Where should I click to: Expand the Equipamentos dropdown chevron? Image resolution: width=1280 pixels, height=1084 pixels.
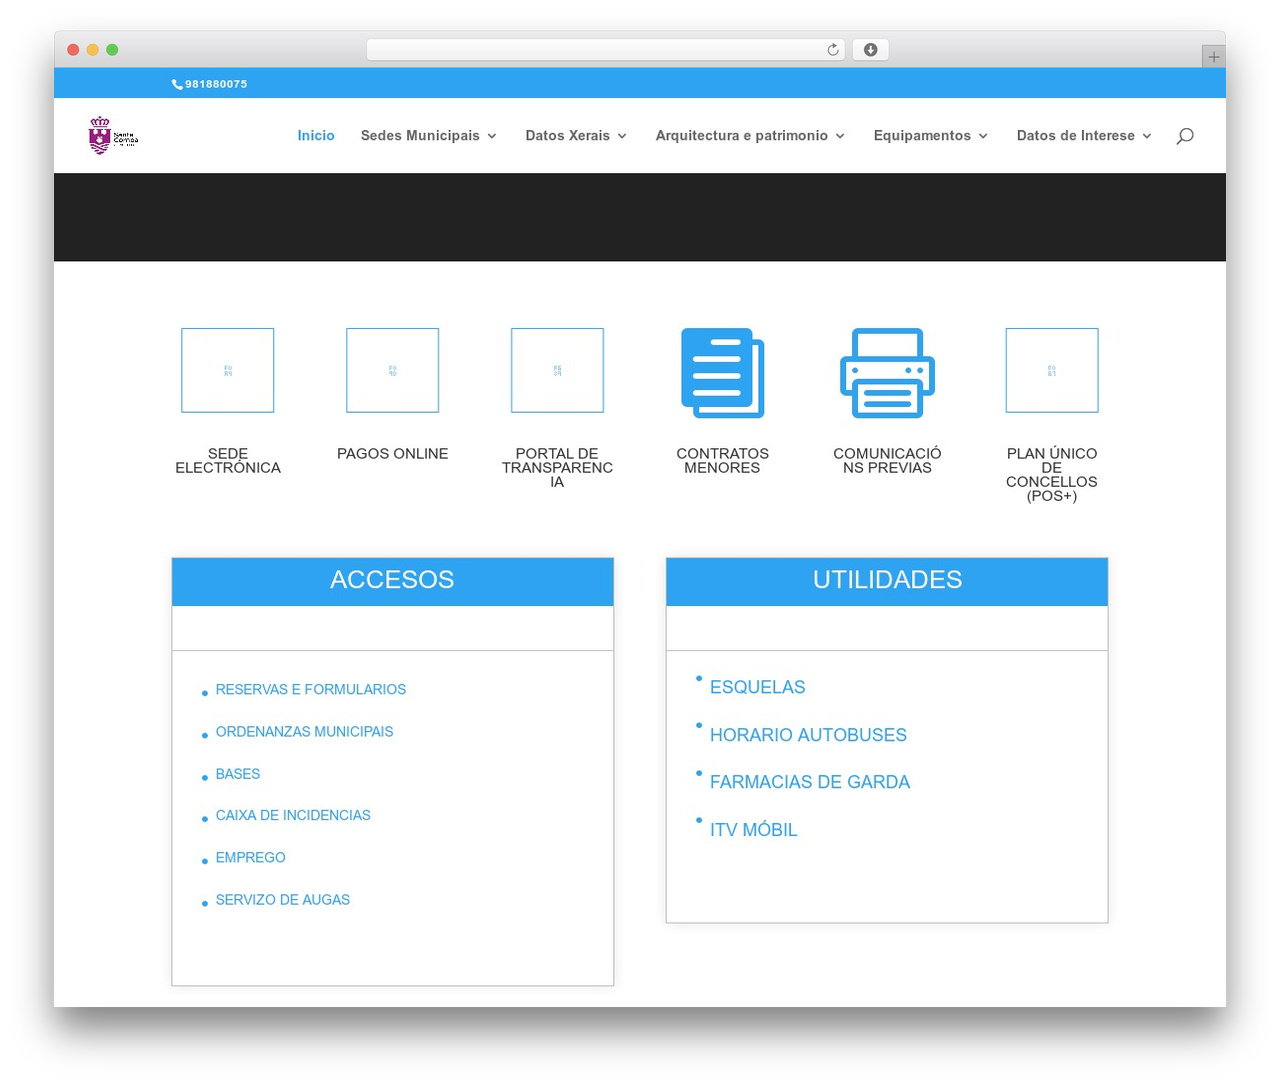983,136
